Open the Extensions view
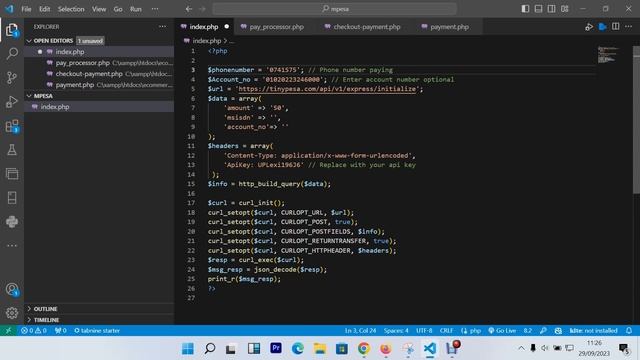 click(12, 126)
